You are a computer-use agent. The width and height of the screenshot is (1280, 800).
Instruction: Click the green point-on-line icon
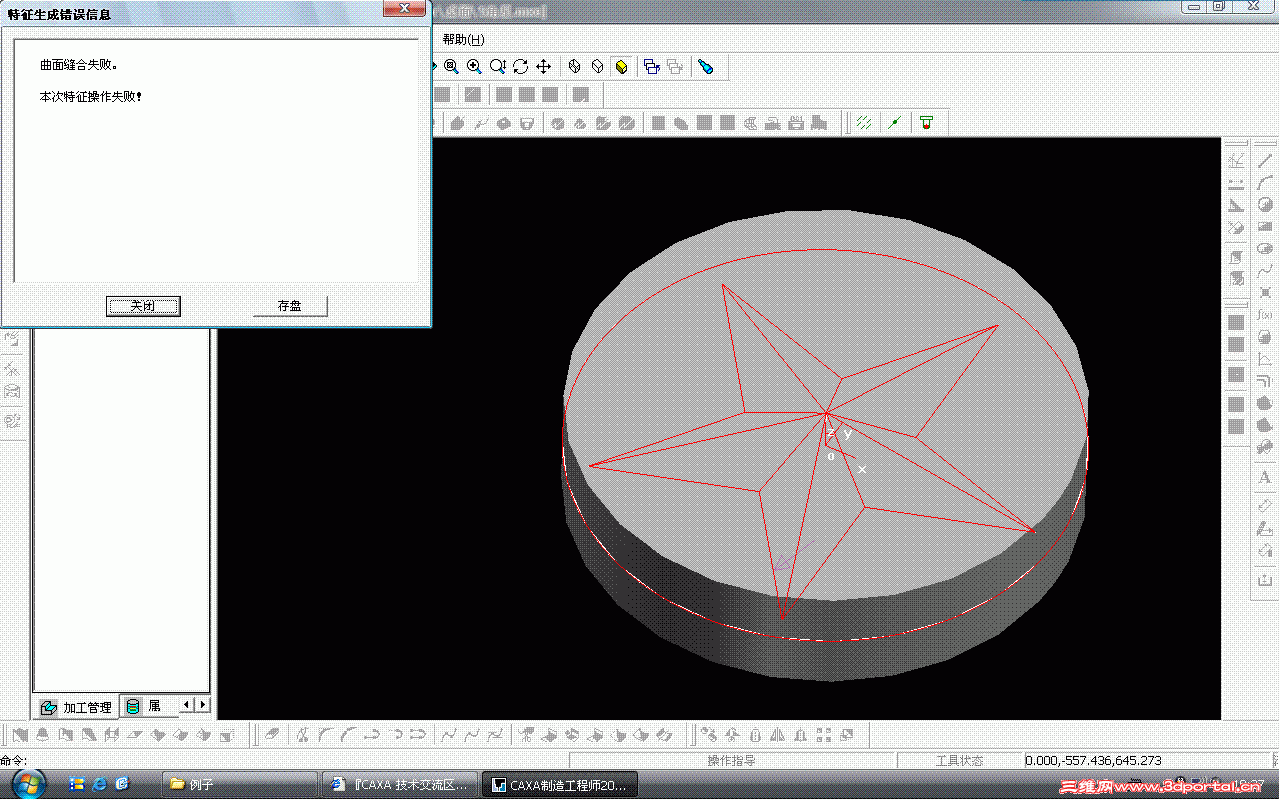pos(895,122)
